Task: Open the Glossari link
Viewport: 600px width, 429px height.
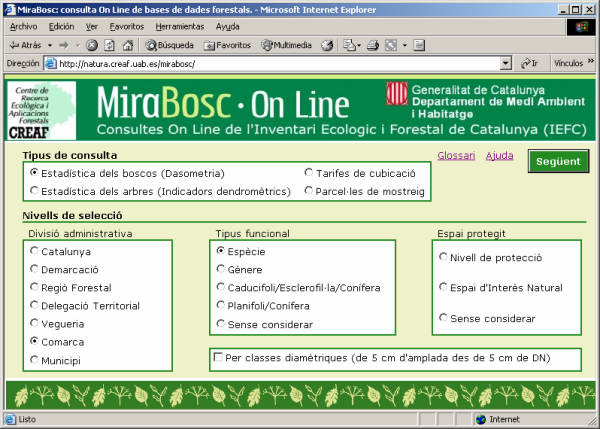Action: tap(456, 156)
